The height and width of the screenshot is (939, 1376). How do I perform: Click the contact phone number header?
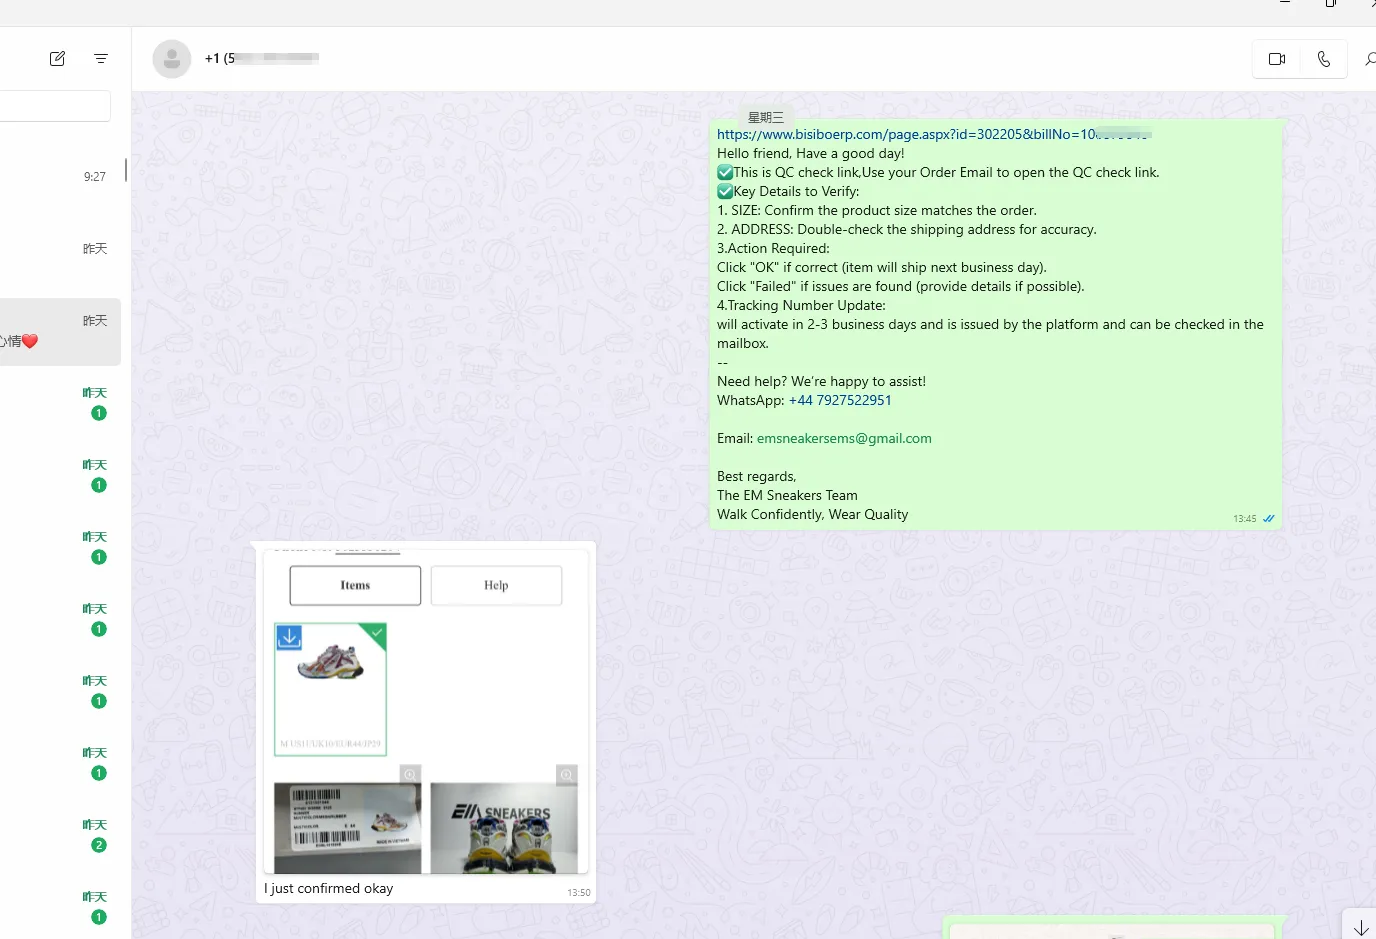point(261,59)
